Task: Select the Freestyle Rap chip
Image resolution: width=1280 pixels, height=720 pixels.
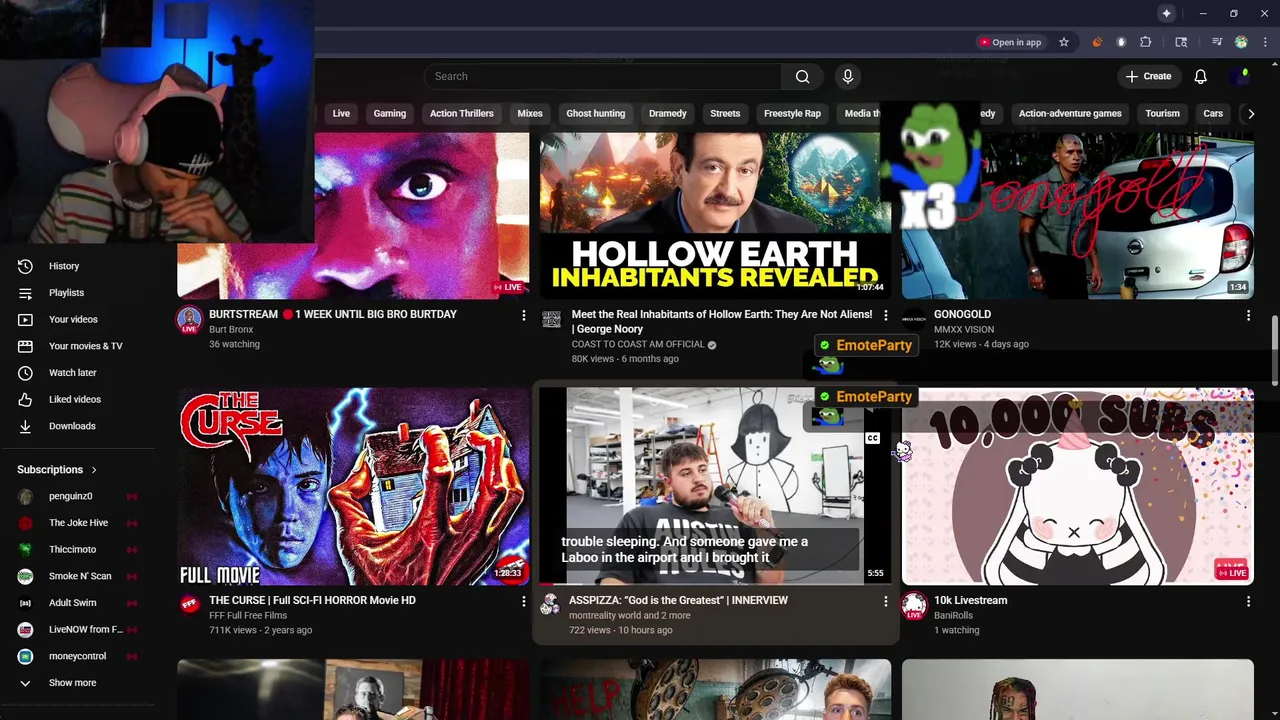Action: [792, 114]
